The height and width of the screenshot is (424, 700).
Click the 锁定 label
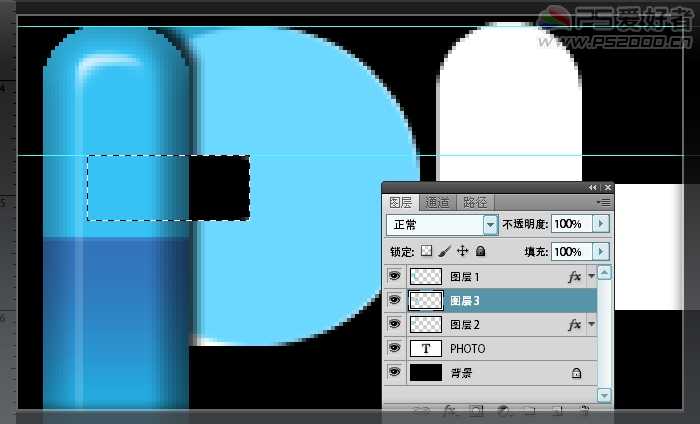402,252
